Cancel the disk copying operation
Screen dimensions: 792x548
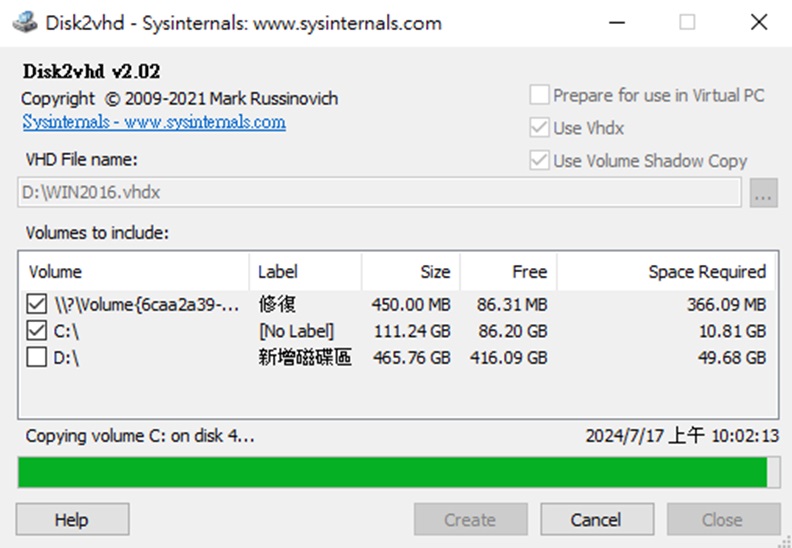pos(597,519)
